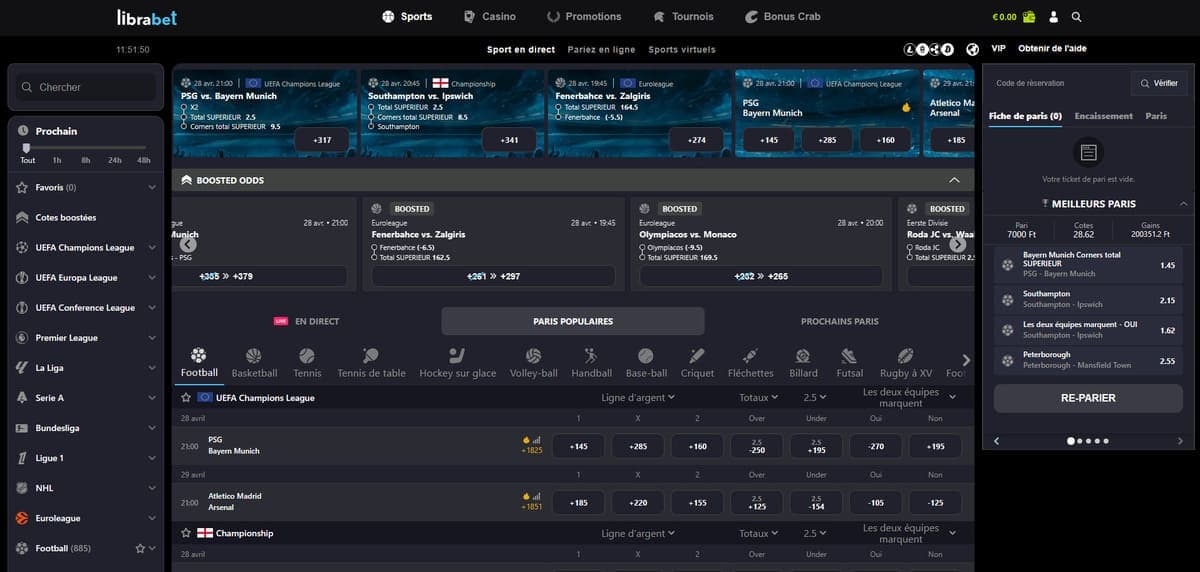The height and width of the screenshot is (572, 1200).
Task: Open Southampton vs. Ipswich featured card
Action: coord(451,113)
